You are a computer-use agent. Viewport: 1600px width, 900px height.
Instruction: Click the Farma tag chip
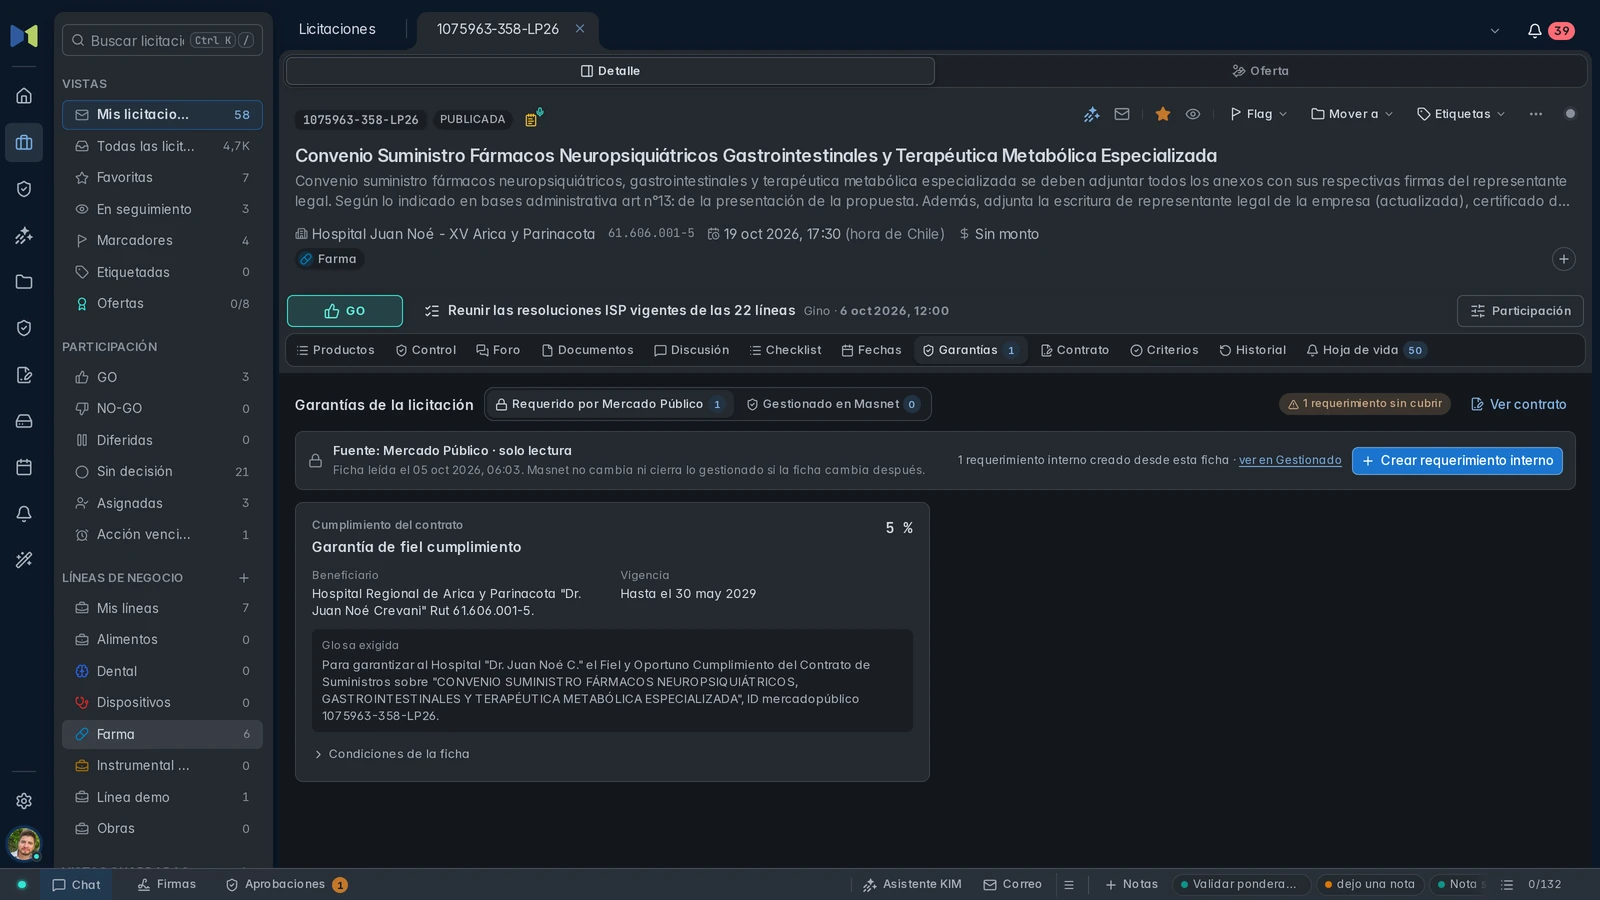click(329, 259)
